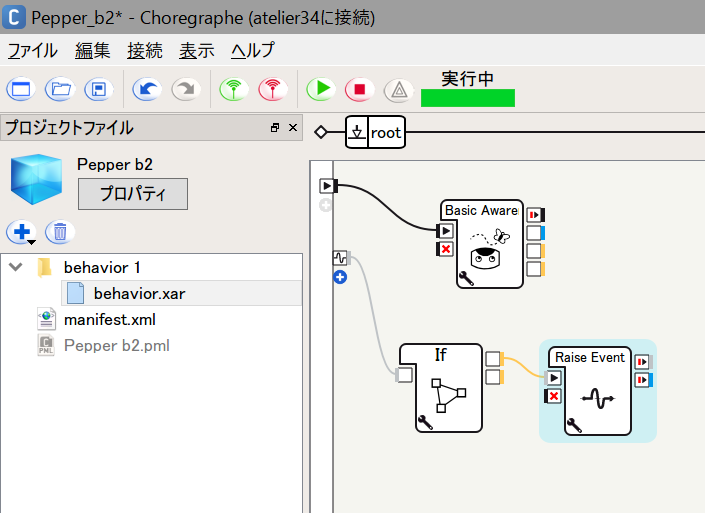Click Raise Event onStart input port
705x513 pixels.
(553, 378)
